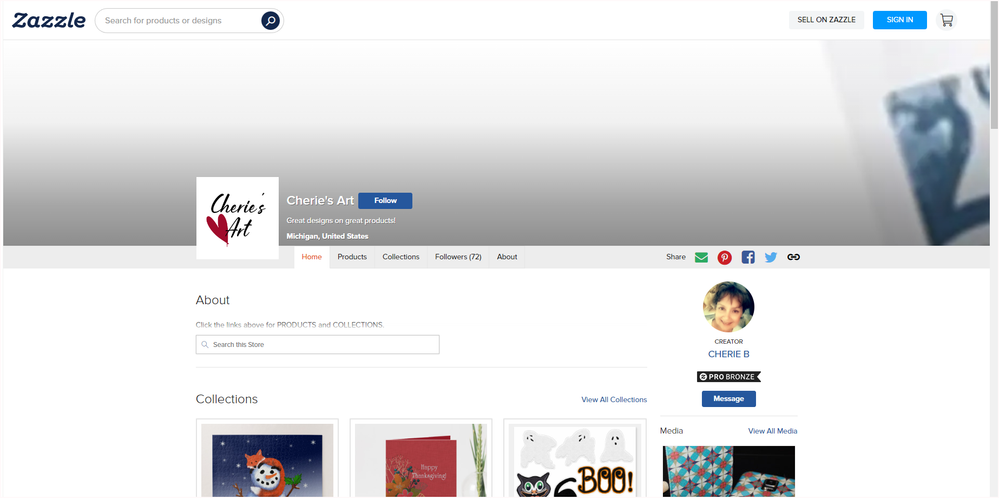Share store on Pinterest
This screenshot has height=498, width=999.
click(724, 257)
